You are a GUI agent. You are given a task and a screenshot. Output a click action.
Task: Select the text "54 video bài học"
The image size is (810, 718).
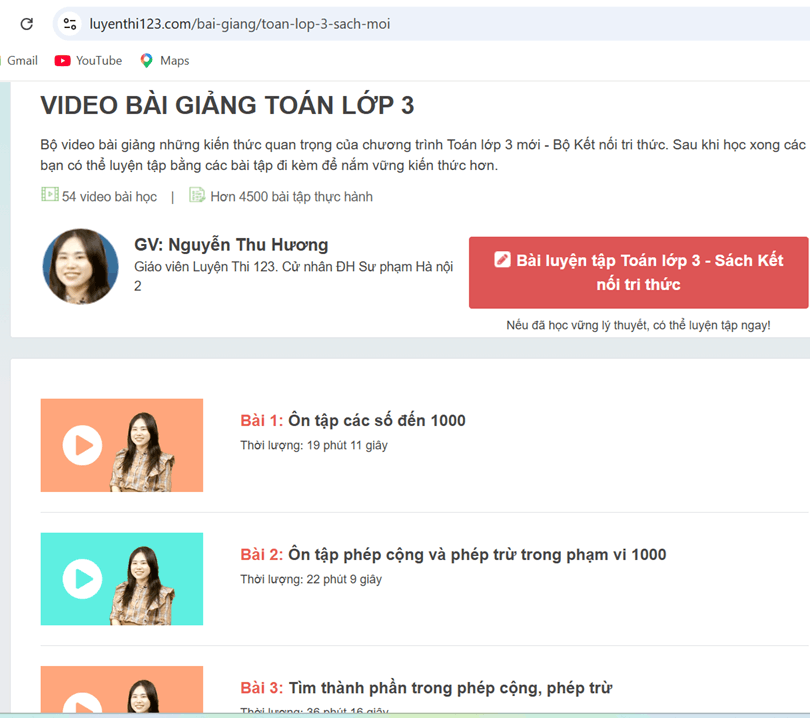coord(110,197)
